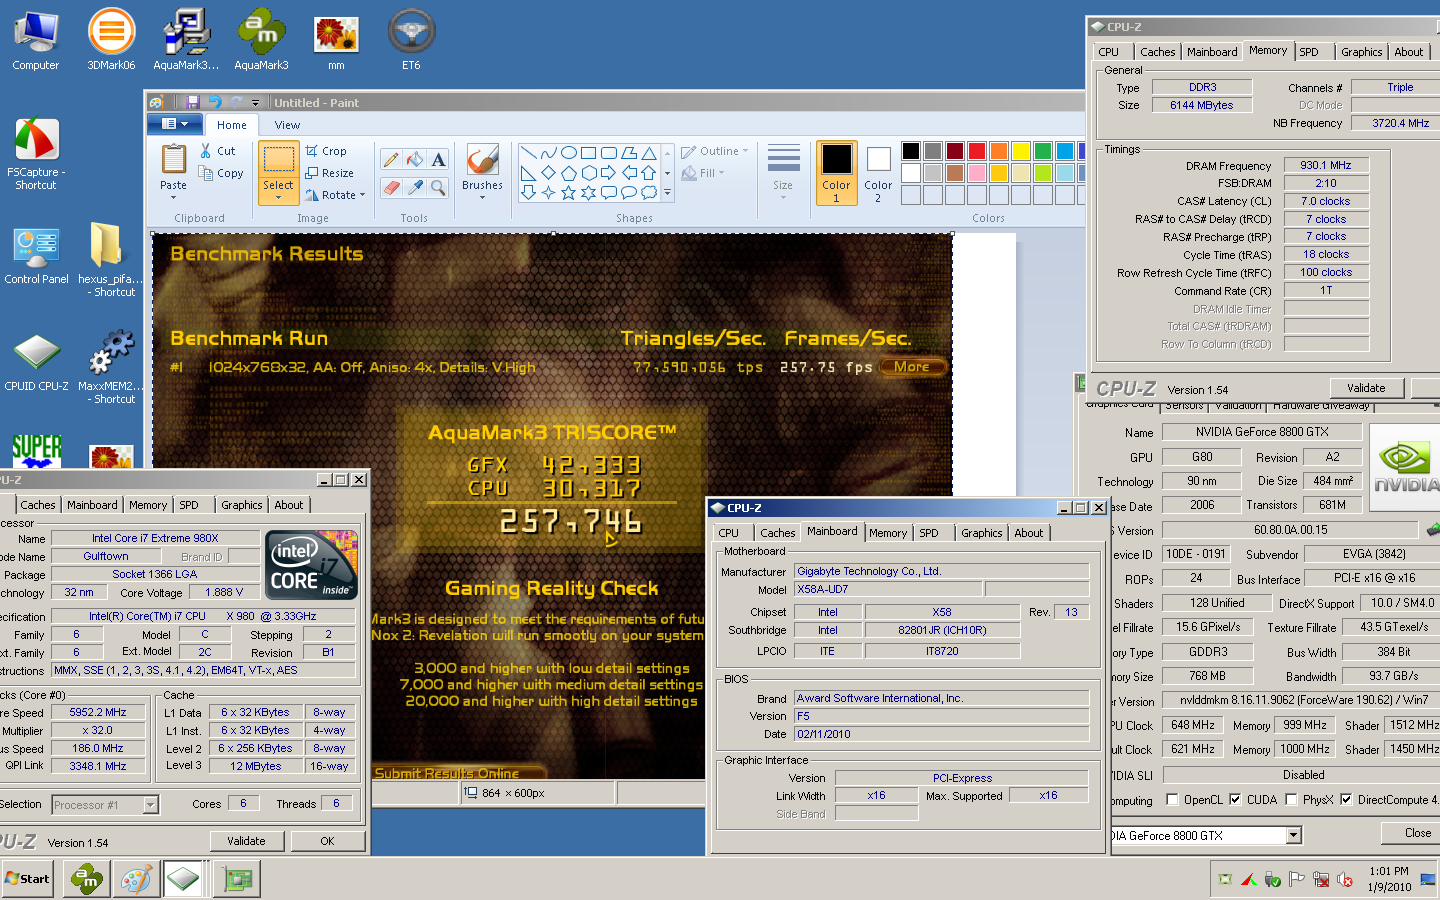Click the Copy icon in Paint's Clipboard group
Image resolution: width=1440 pixels, height=900 pixels.
[x=206, y=173]
